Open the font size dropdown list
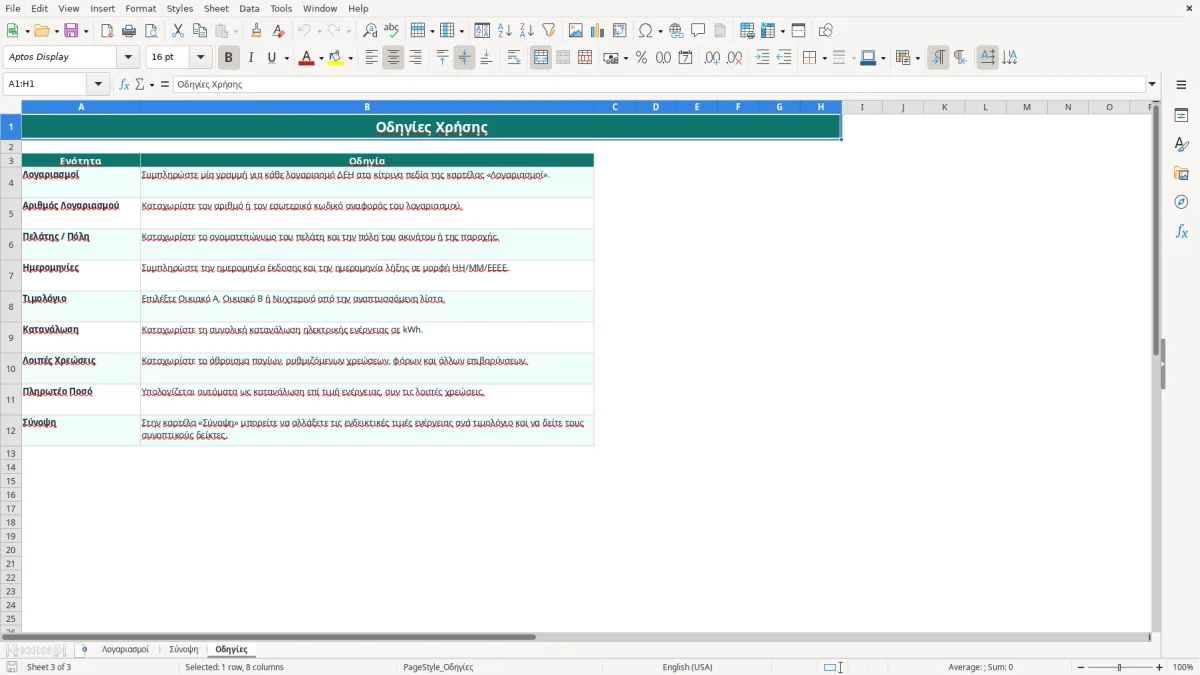Viewport: 1200px width, 675px height. [x=200, y=58]
